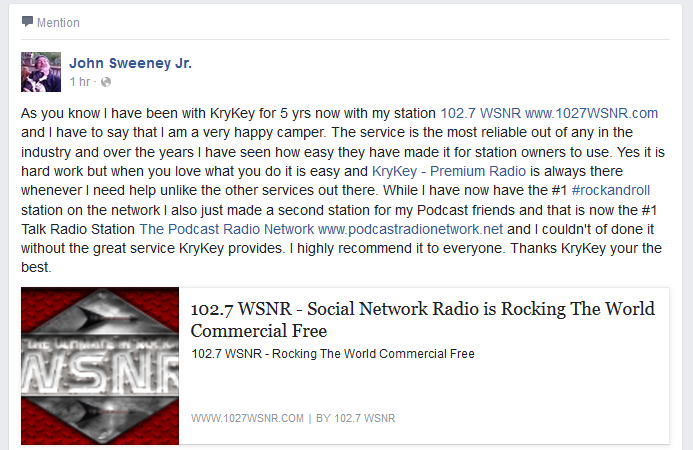Screen dimensions: 693x450
Task: Click the Mention speech bubble icon
Action: point(27,22)
